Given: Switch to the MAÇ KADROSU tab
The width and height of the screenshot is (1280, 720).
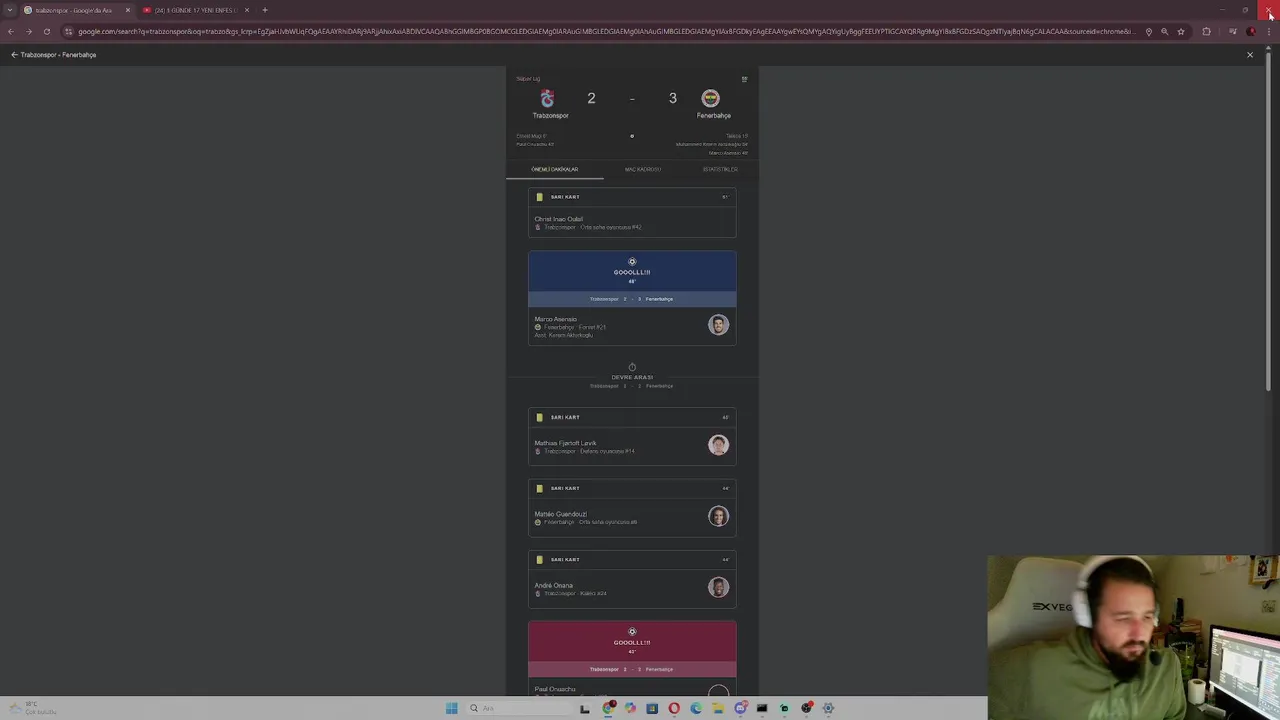Looking at the screenshot, I should [x=643, y=169].
